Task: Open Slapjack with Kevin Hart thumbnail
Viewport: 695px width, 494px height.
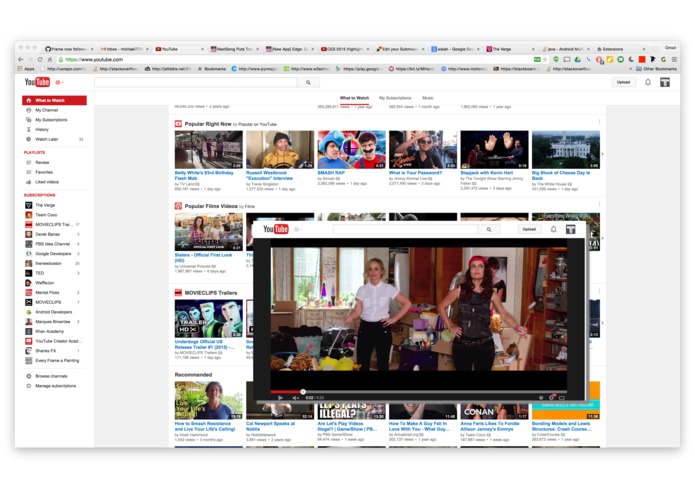Action: click(494, 149)
